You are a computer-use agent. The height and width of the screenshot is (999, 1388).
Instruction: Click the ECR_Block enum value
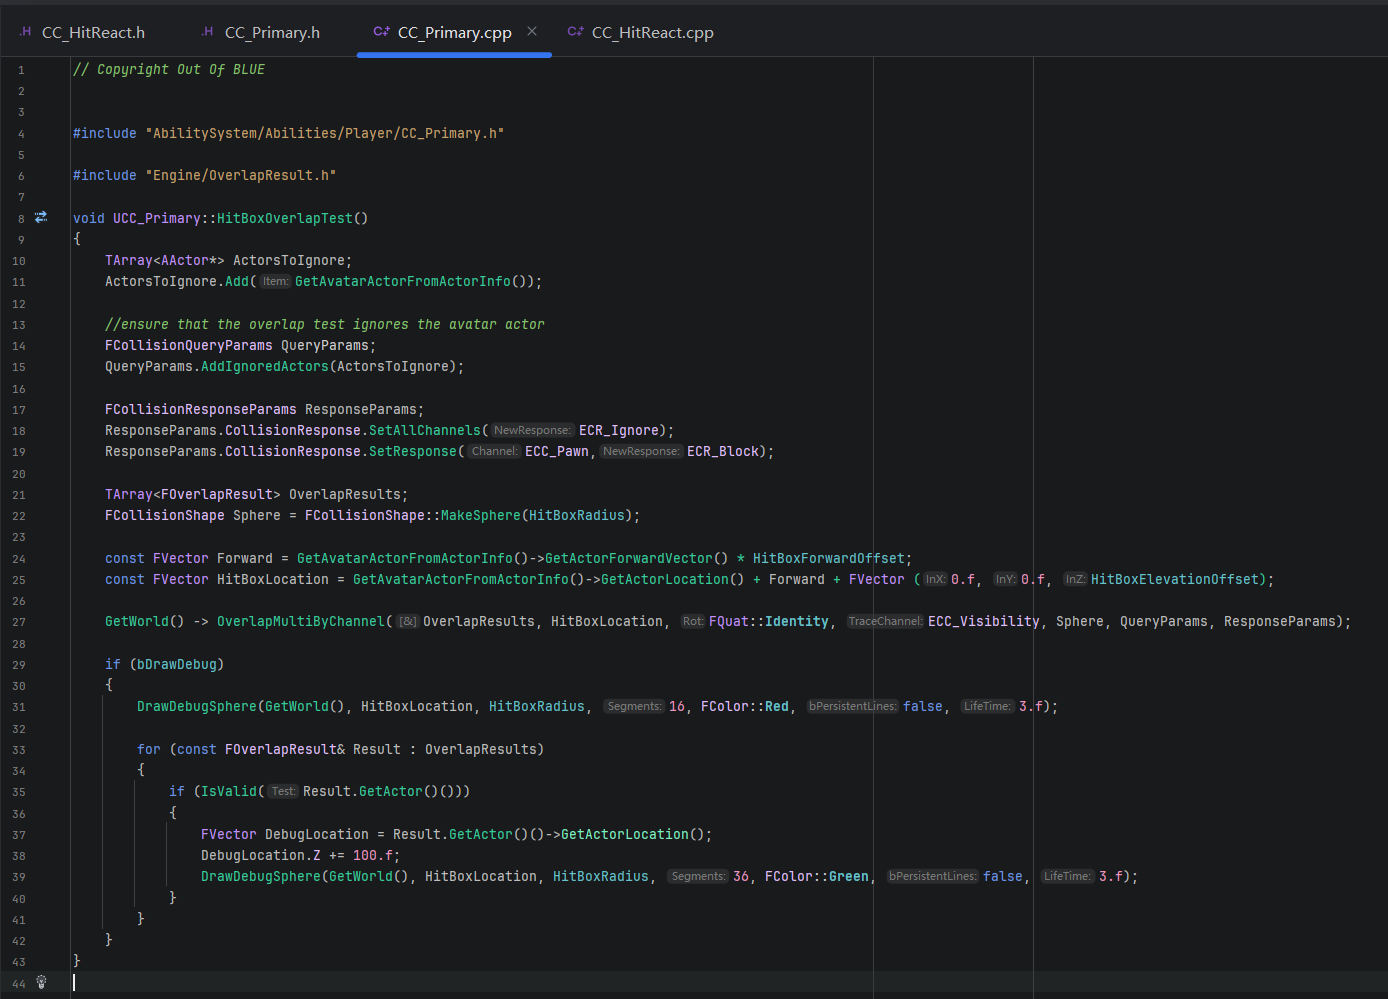[723, 451]
